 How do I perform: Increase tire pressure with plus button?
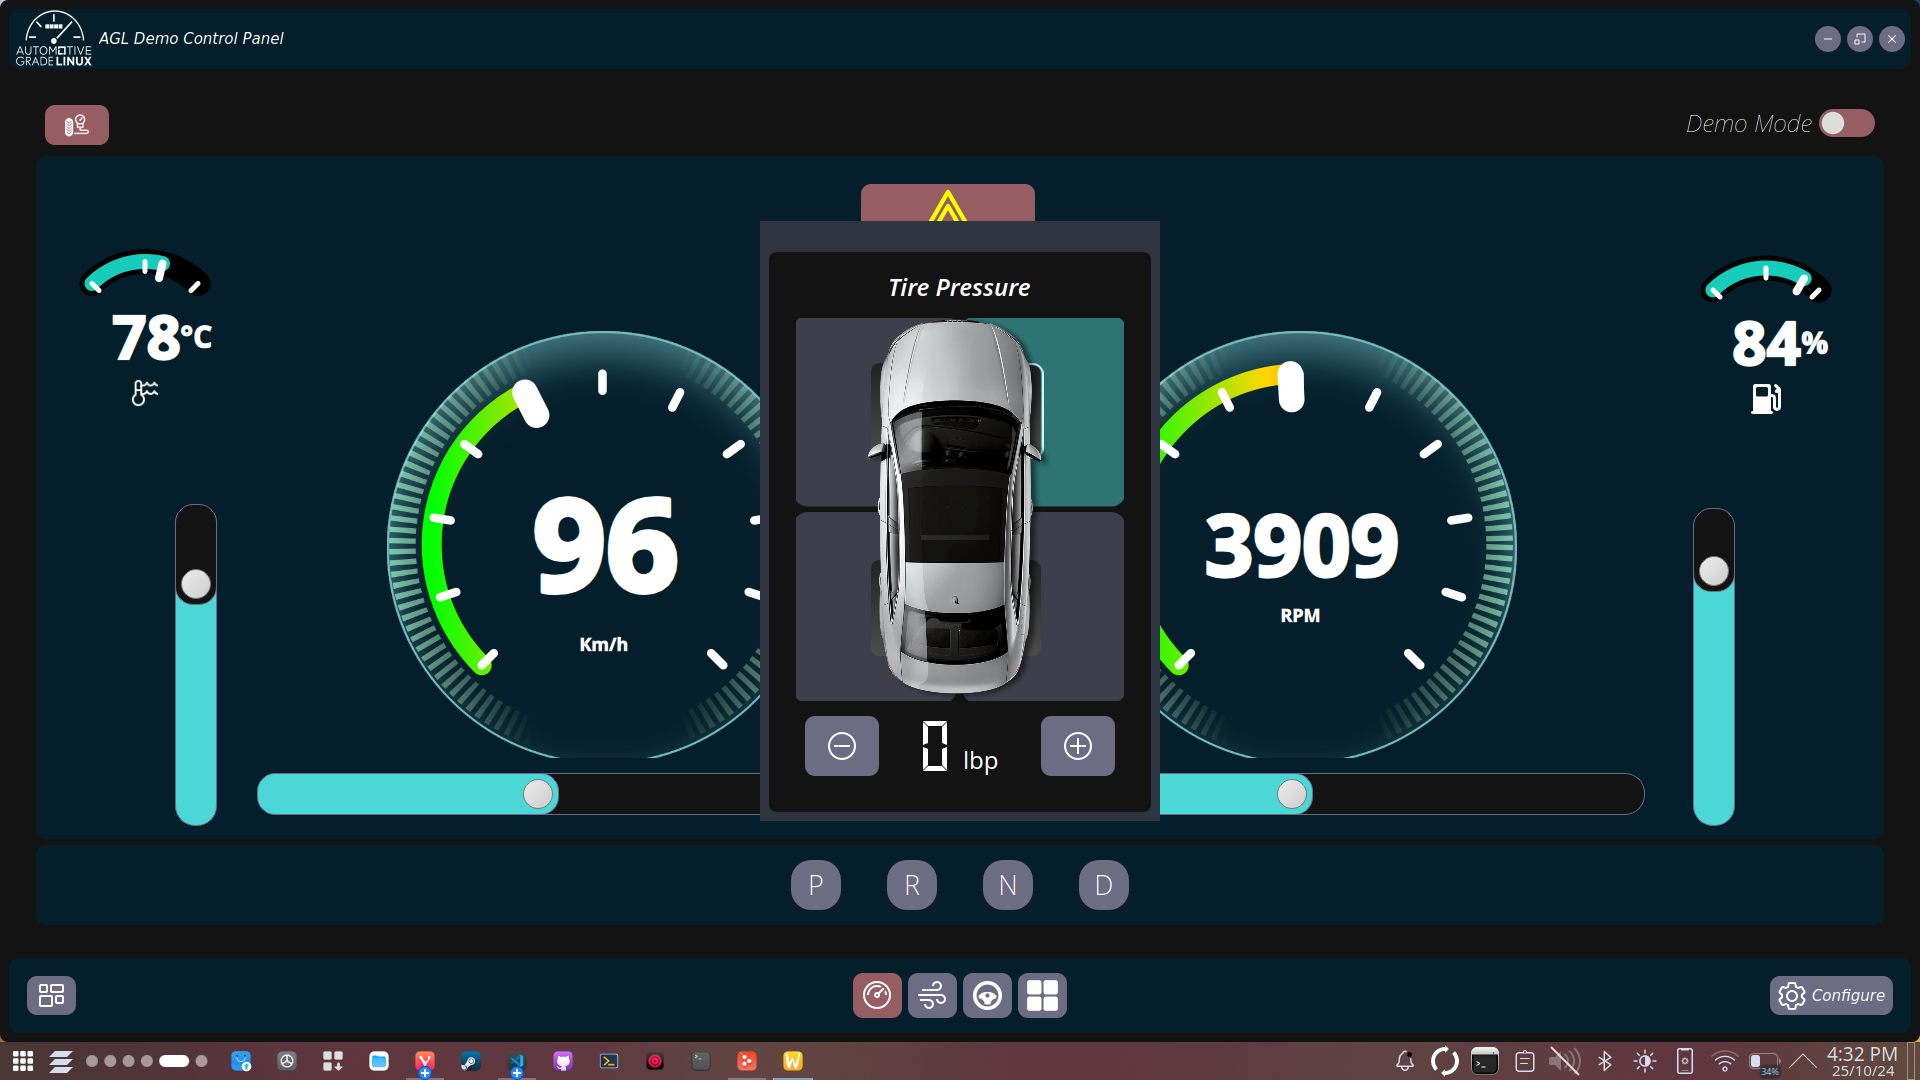1078,746
